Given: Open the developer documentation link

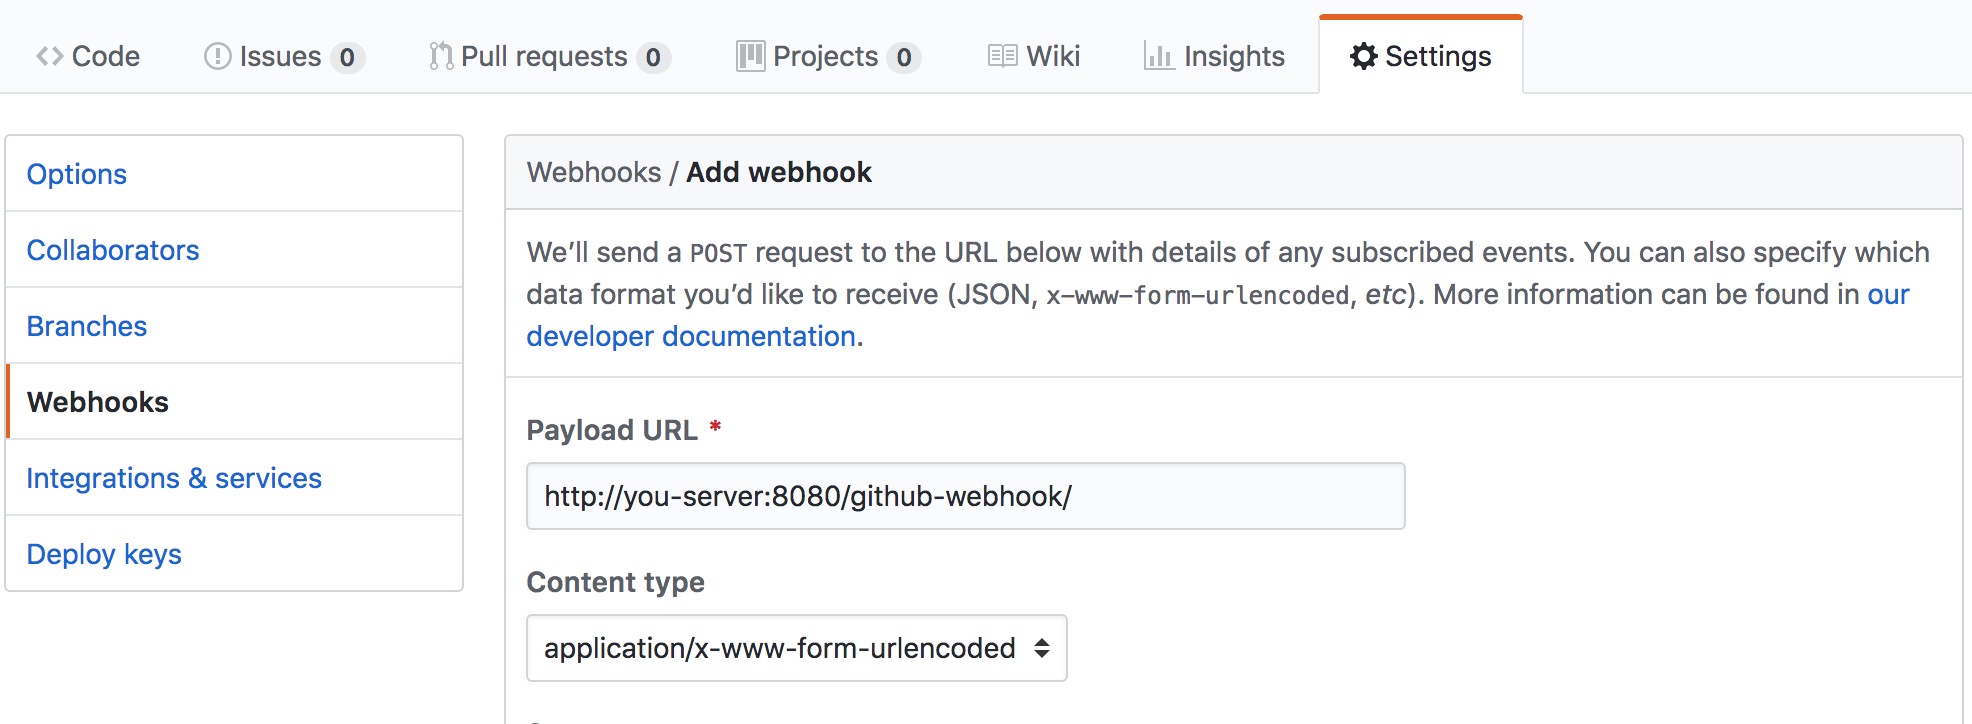Looking at the screenshot, I should pos(691,336).
